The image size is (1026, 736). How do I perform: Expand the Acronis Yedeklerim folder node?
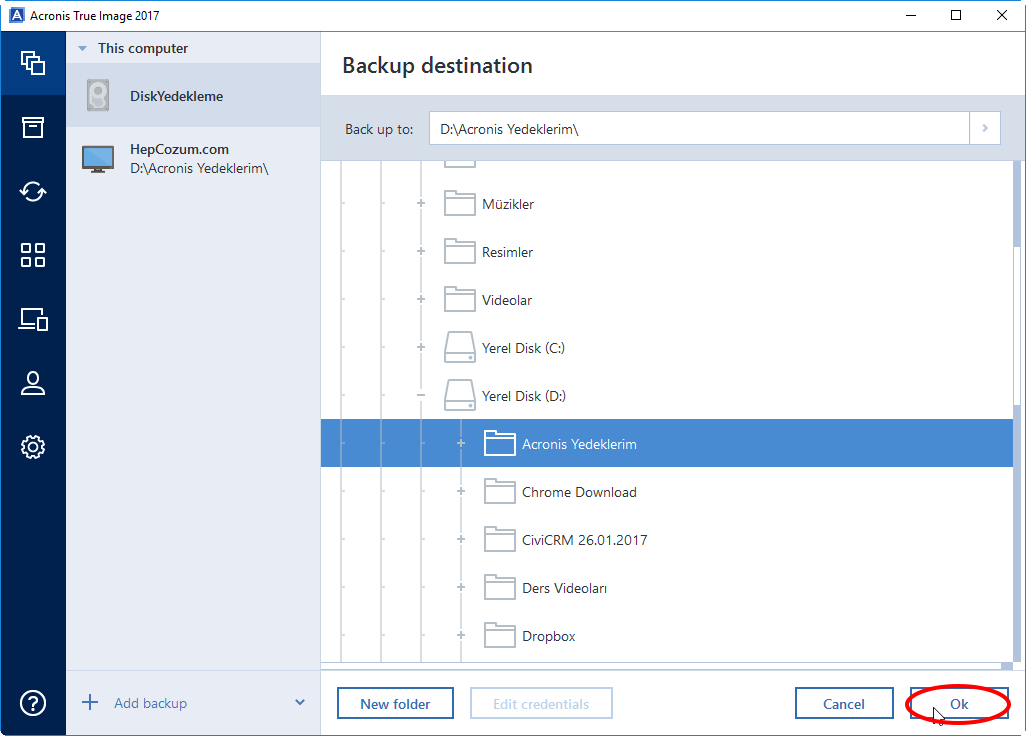click(x=461, y=443)
